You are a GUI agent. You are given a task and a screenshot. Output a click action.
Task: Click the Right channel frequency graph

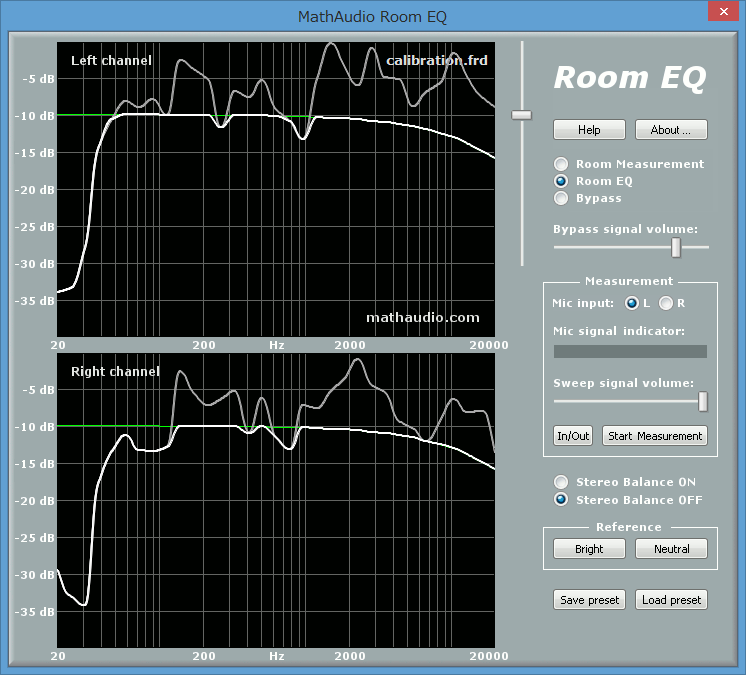pos(276,500)
